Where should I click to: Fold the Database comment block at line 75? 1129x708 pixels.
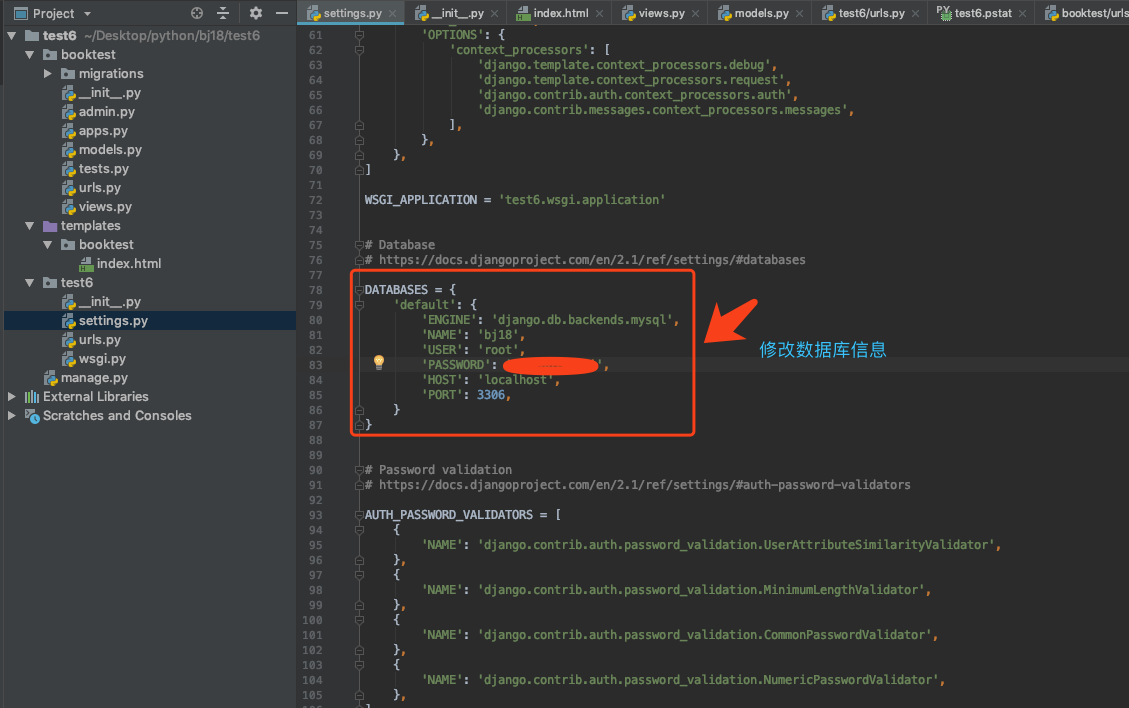pyautogui.click(x=359, y=245)
